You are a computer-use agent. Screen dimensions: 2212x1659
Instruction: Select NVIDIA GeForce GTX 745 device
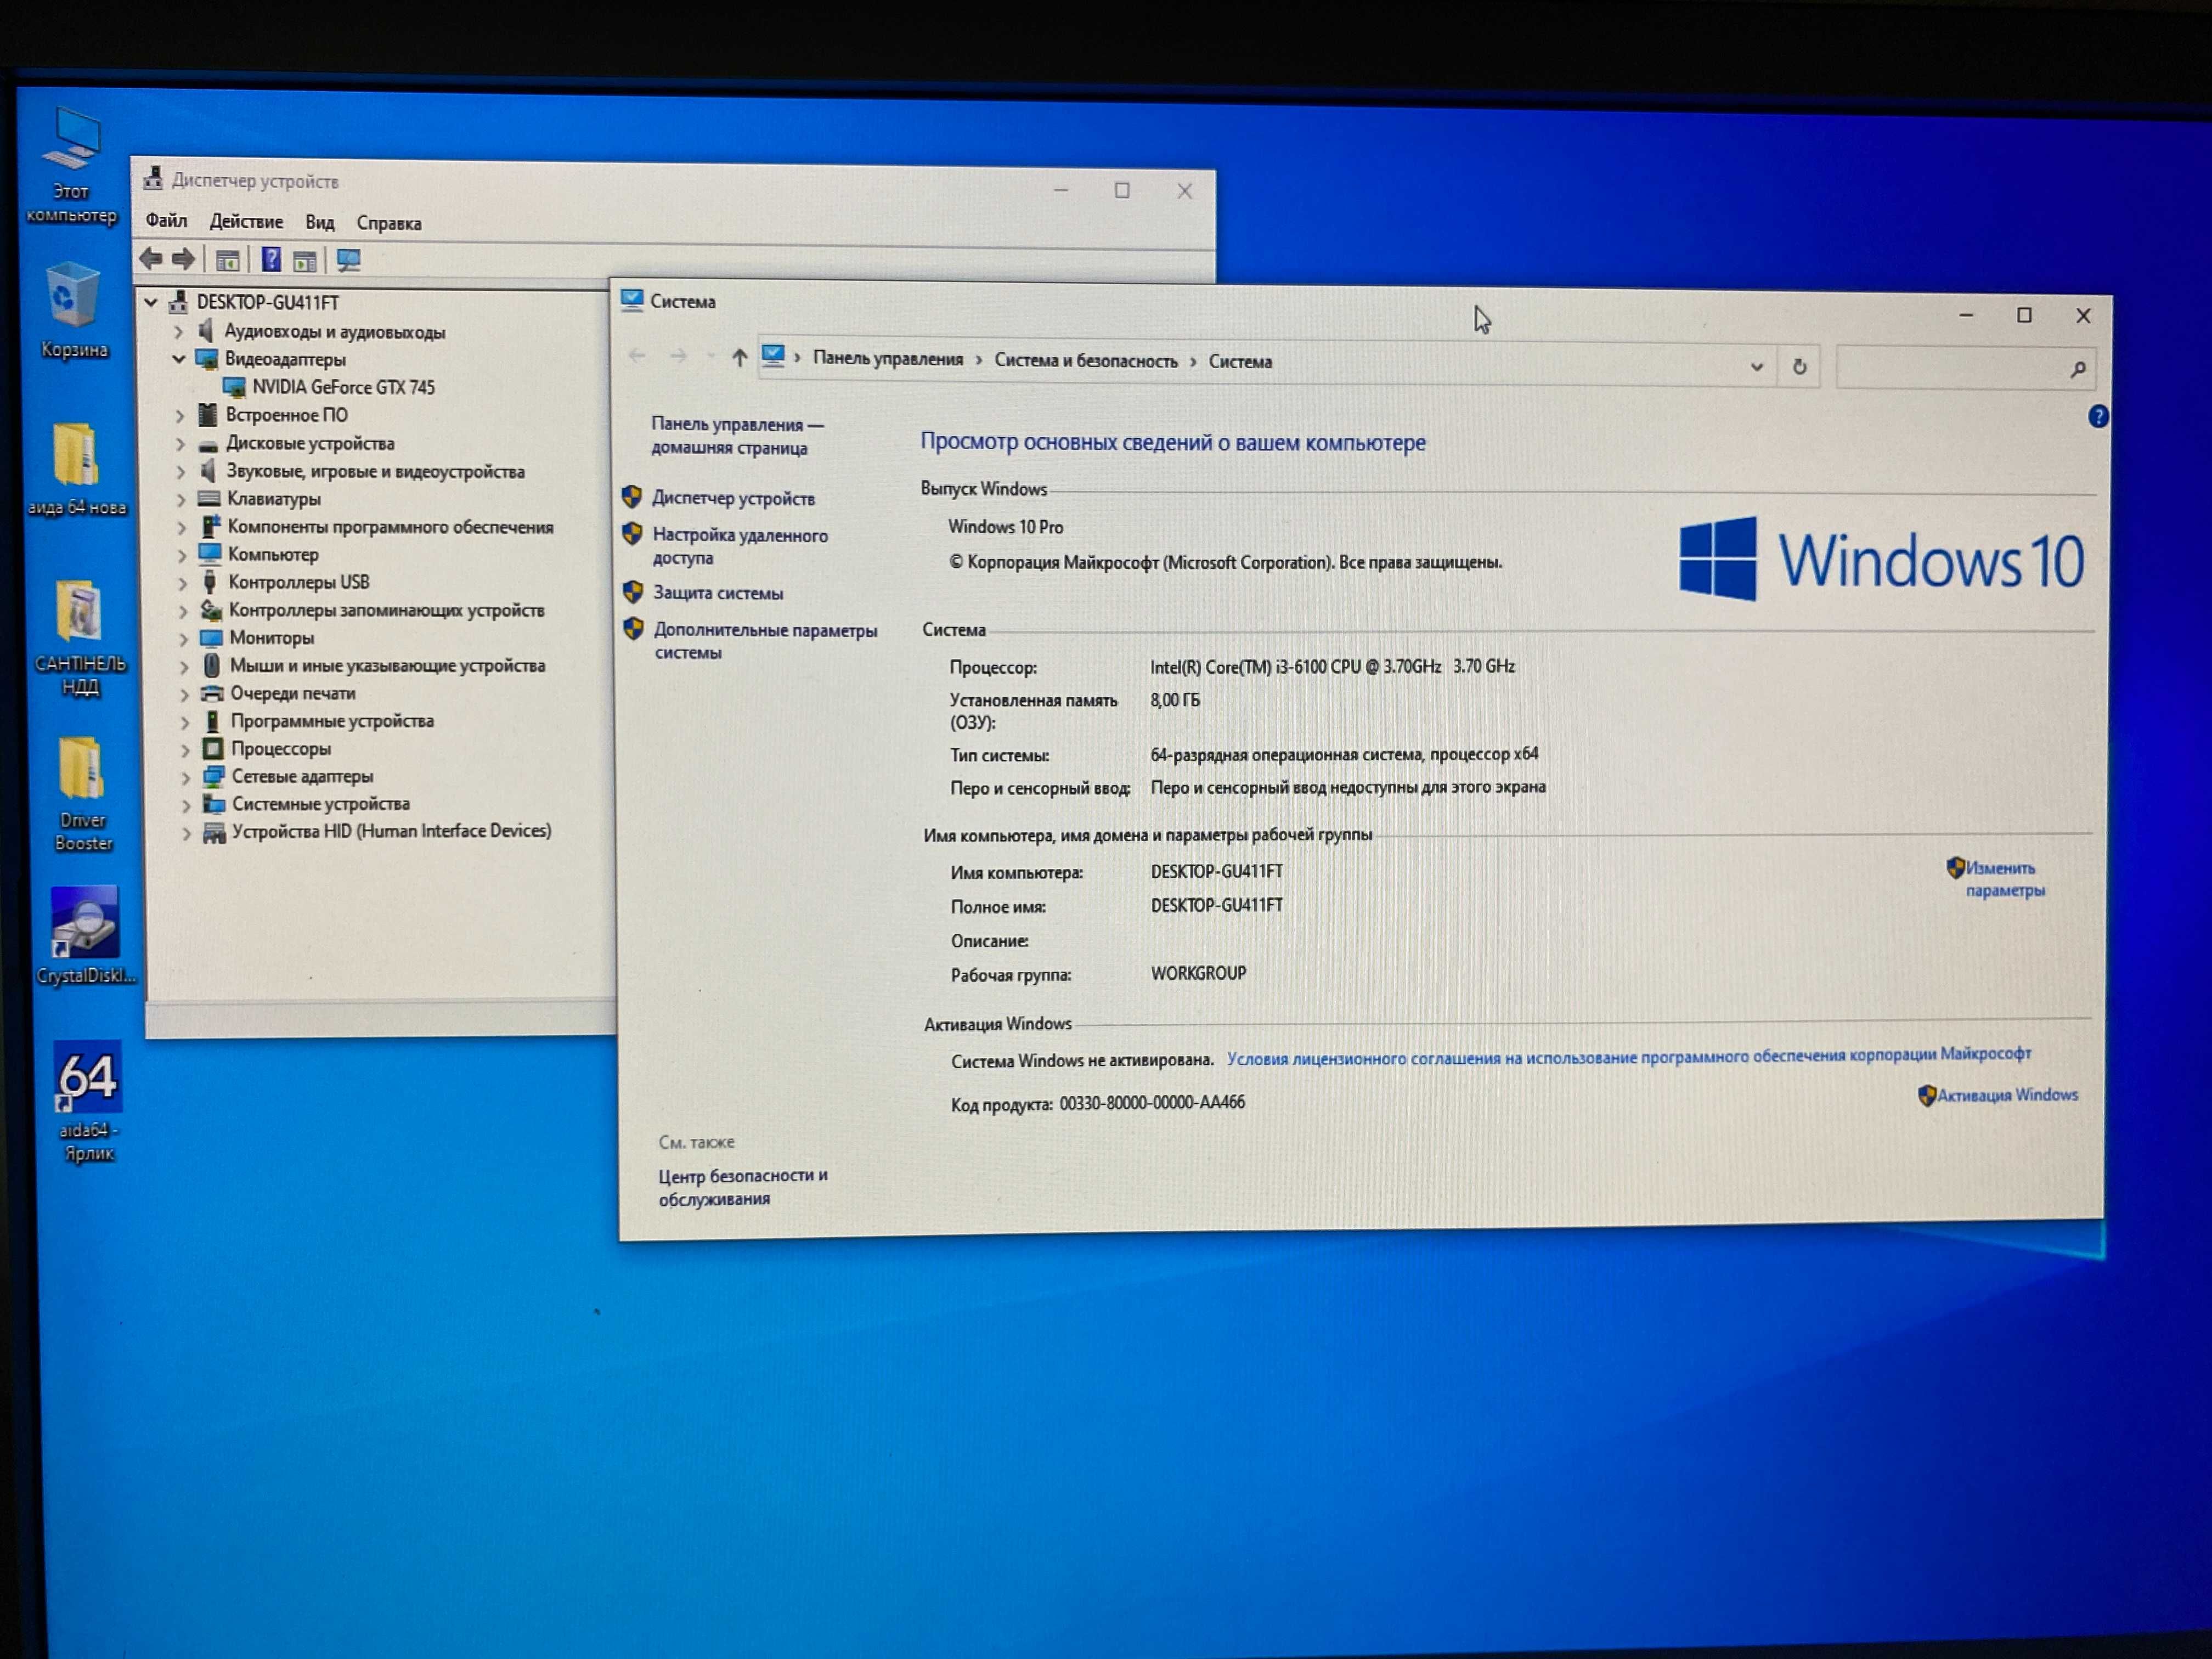343,387
